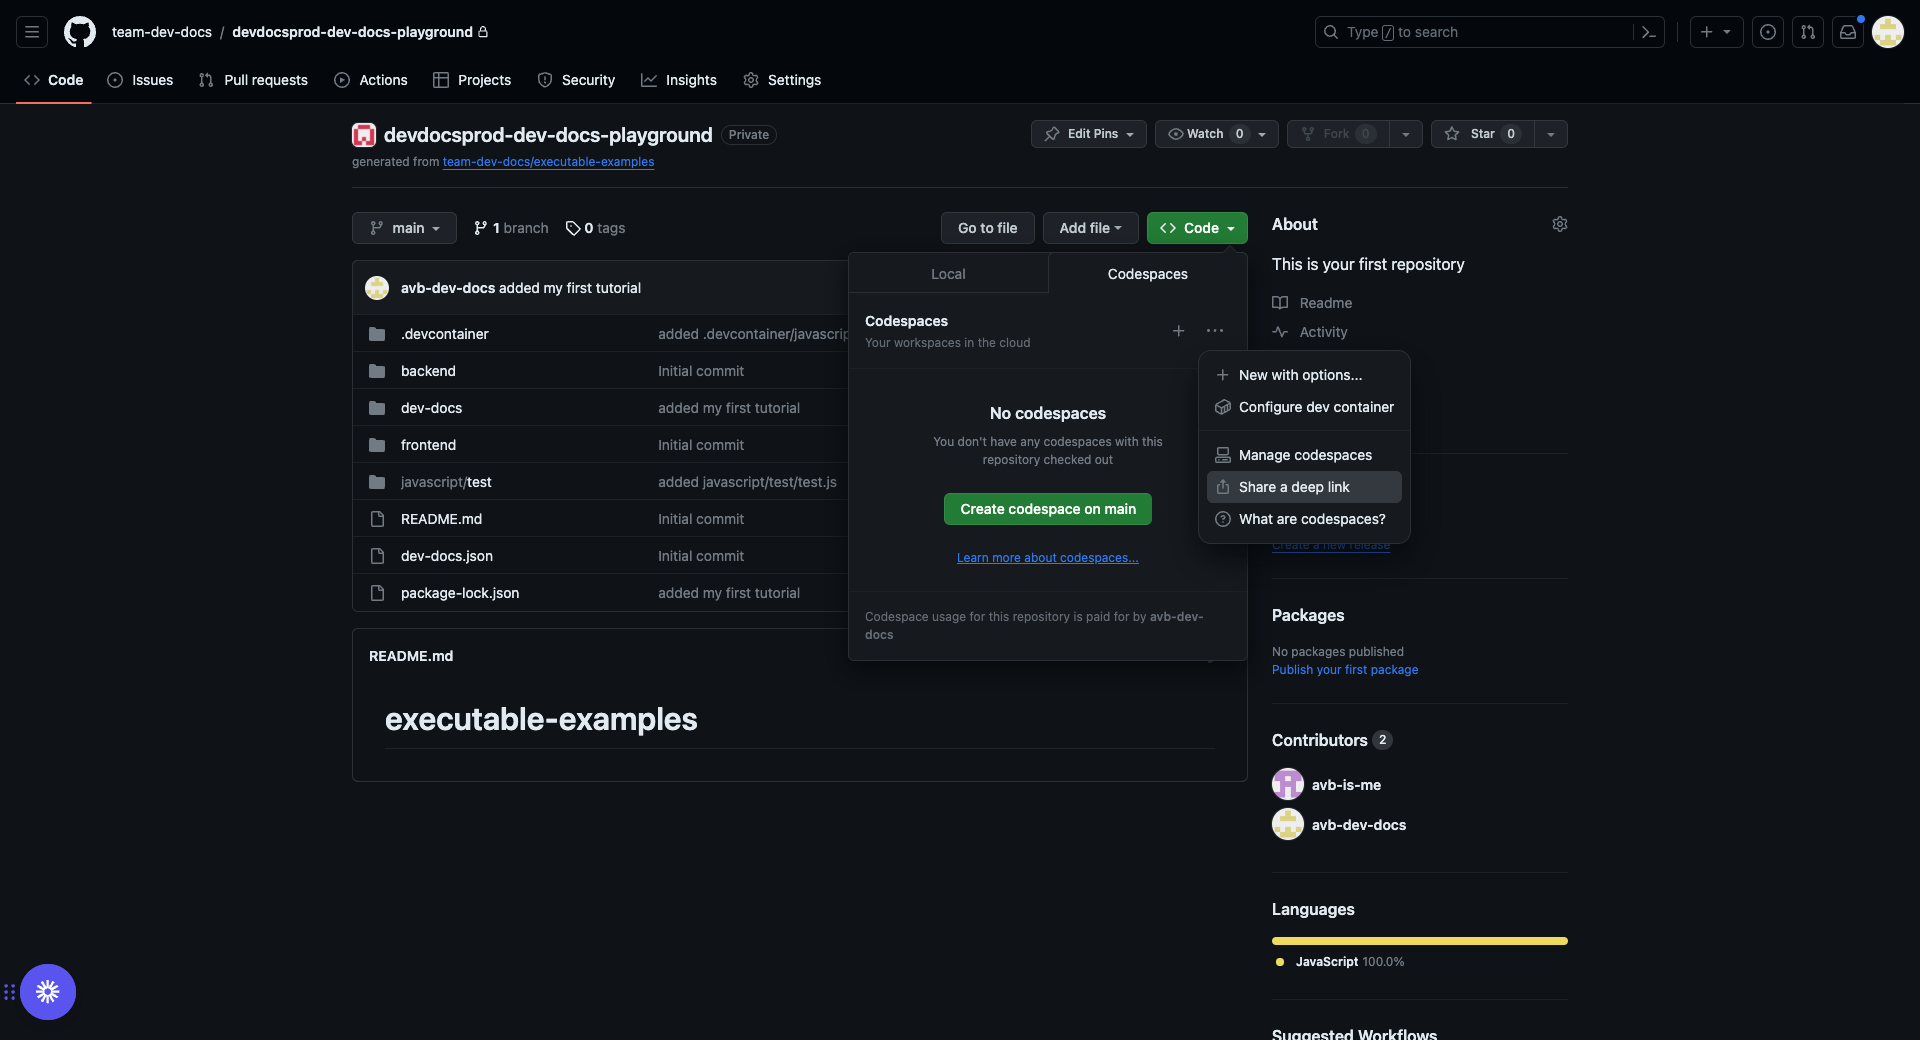
Task: Click the plus icon to create new codespace
Action: pyautogui.click(x=1179, y=330)
